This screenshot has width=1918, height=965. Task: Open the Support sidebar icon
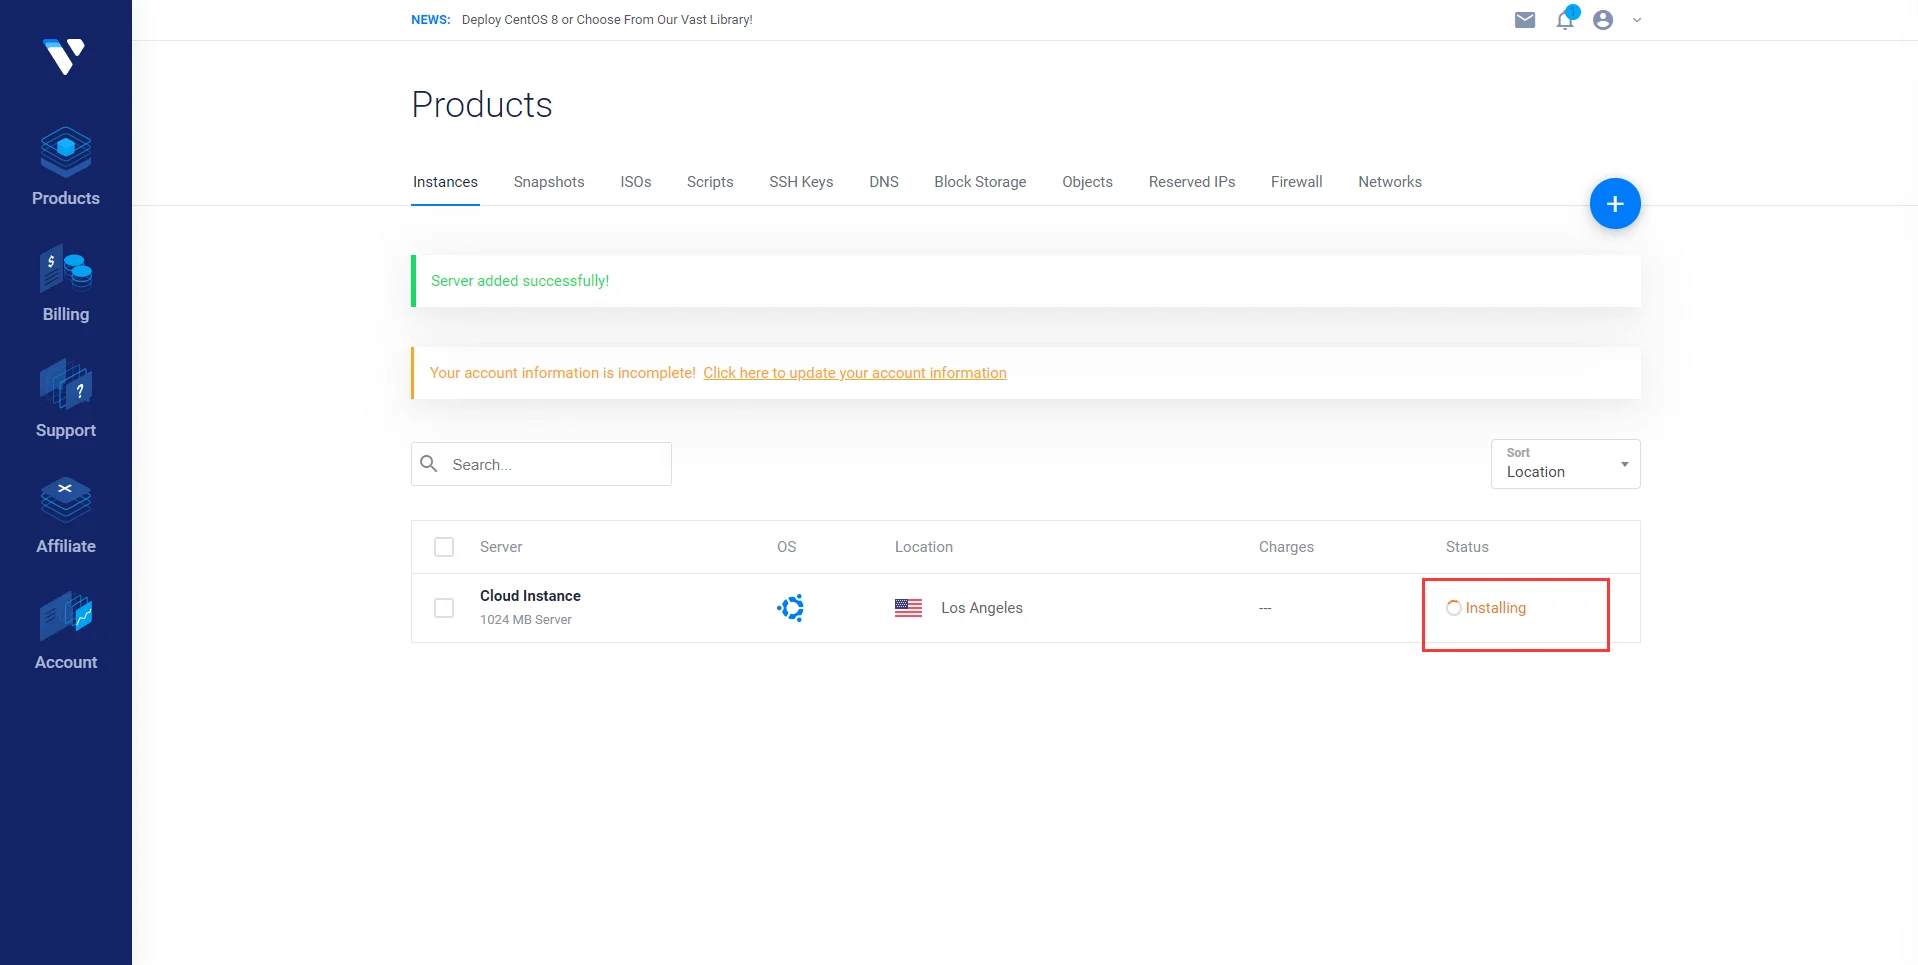66,386
